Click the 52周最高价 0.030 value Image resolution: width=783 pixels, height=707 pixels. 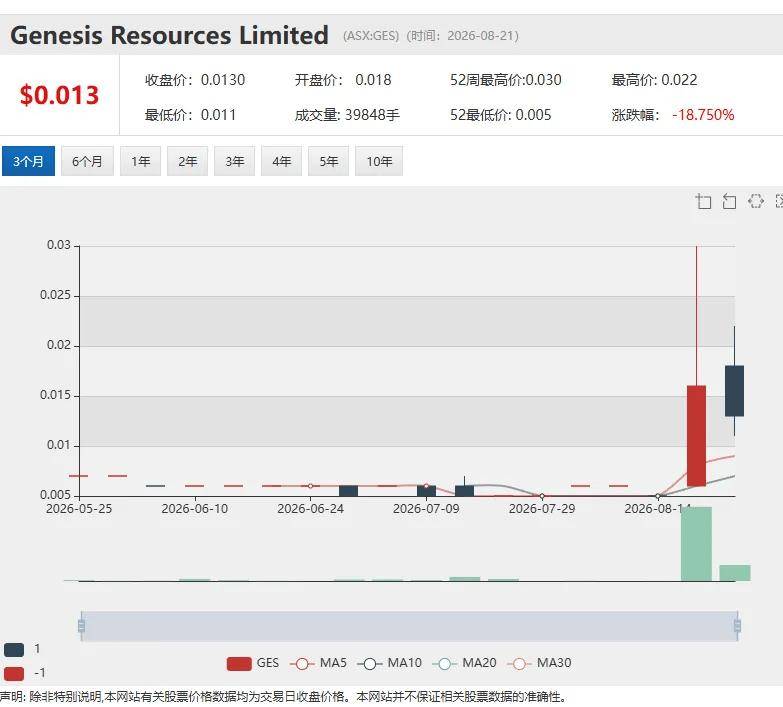coord(505,80)
